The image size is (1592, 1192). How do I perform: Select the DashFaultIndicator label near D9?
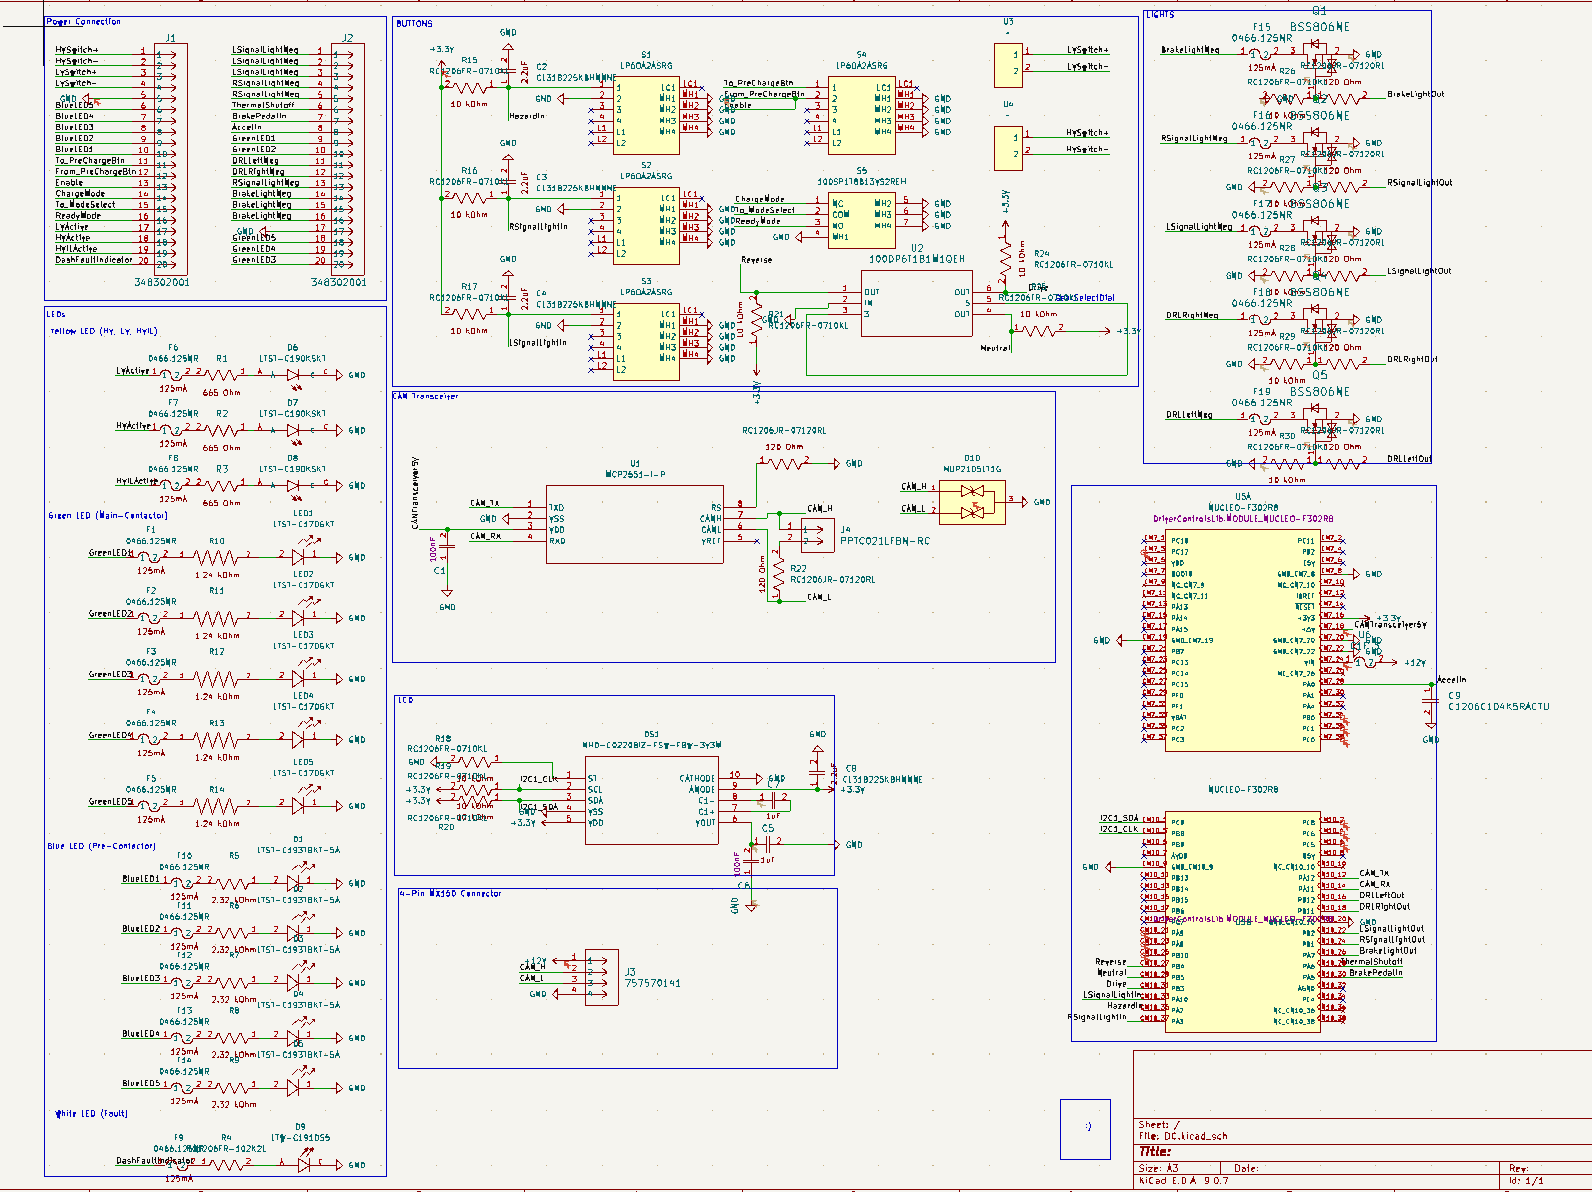155,1161
